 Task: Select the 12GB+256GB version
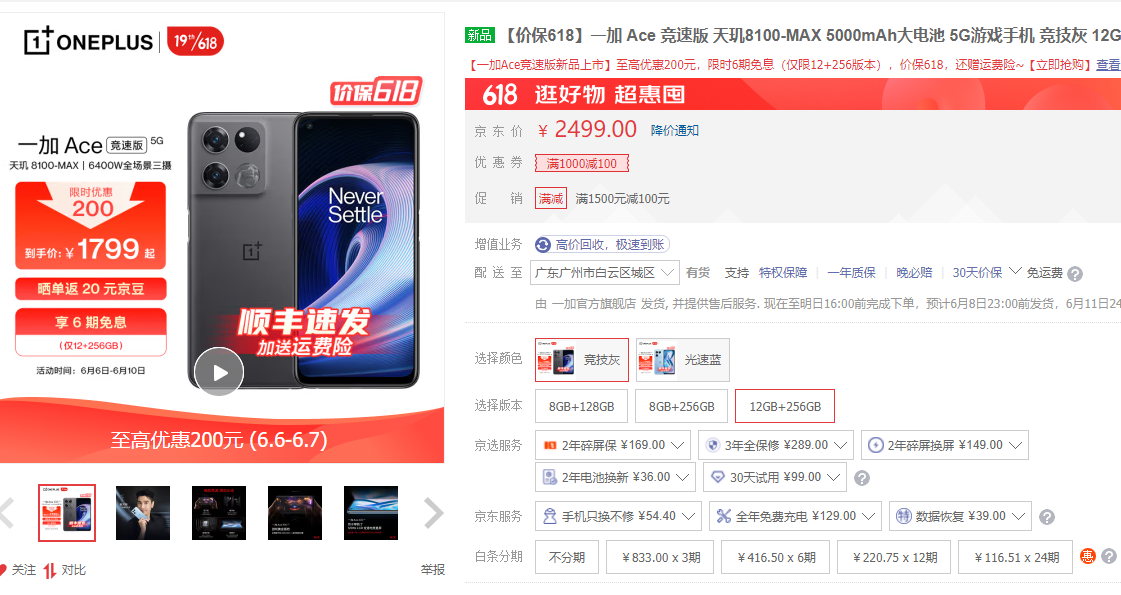[x=785, y=406]
